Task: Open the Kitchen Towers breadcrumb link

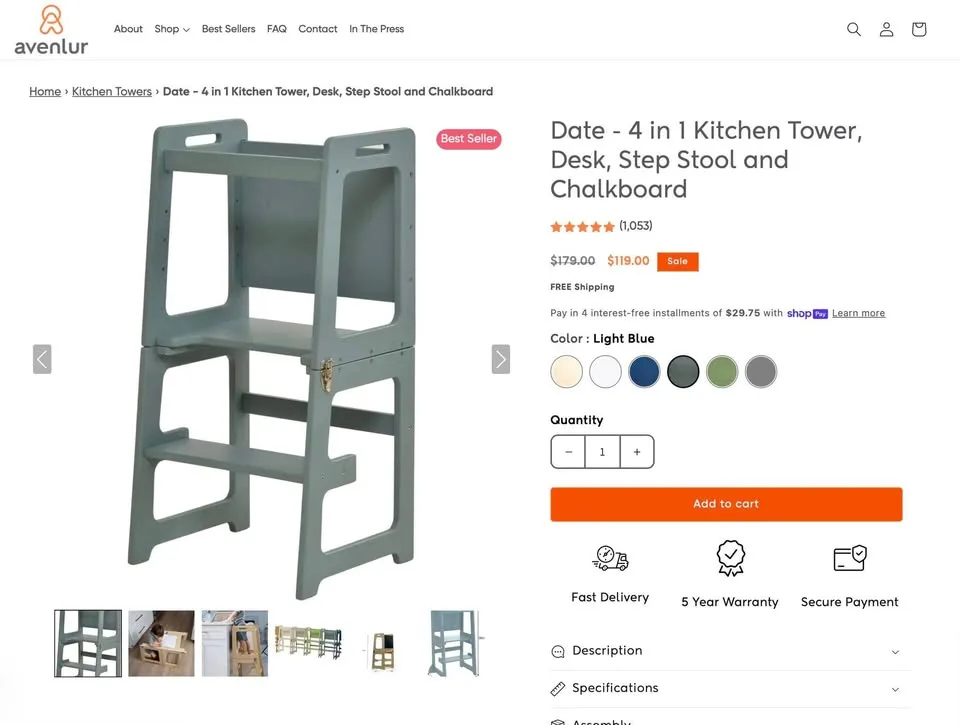Action: tap(111, 91)
